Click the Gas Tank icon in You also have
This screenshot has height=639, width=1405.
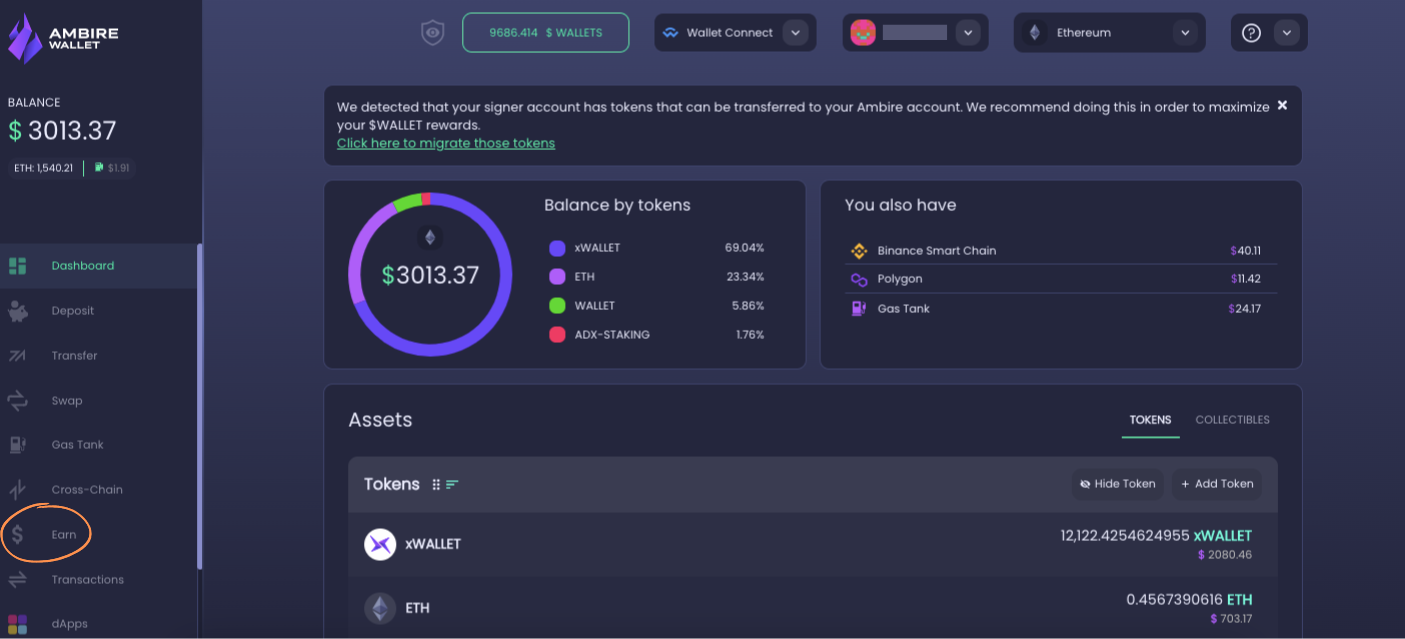coord(858,309)
